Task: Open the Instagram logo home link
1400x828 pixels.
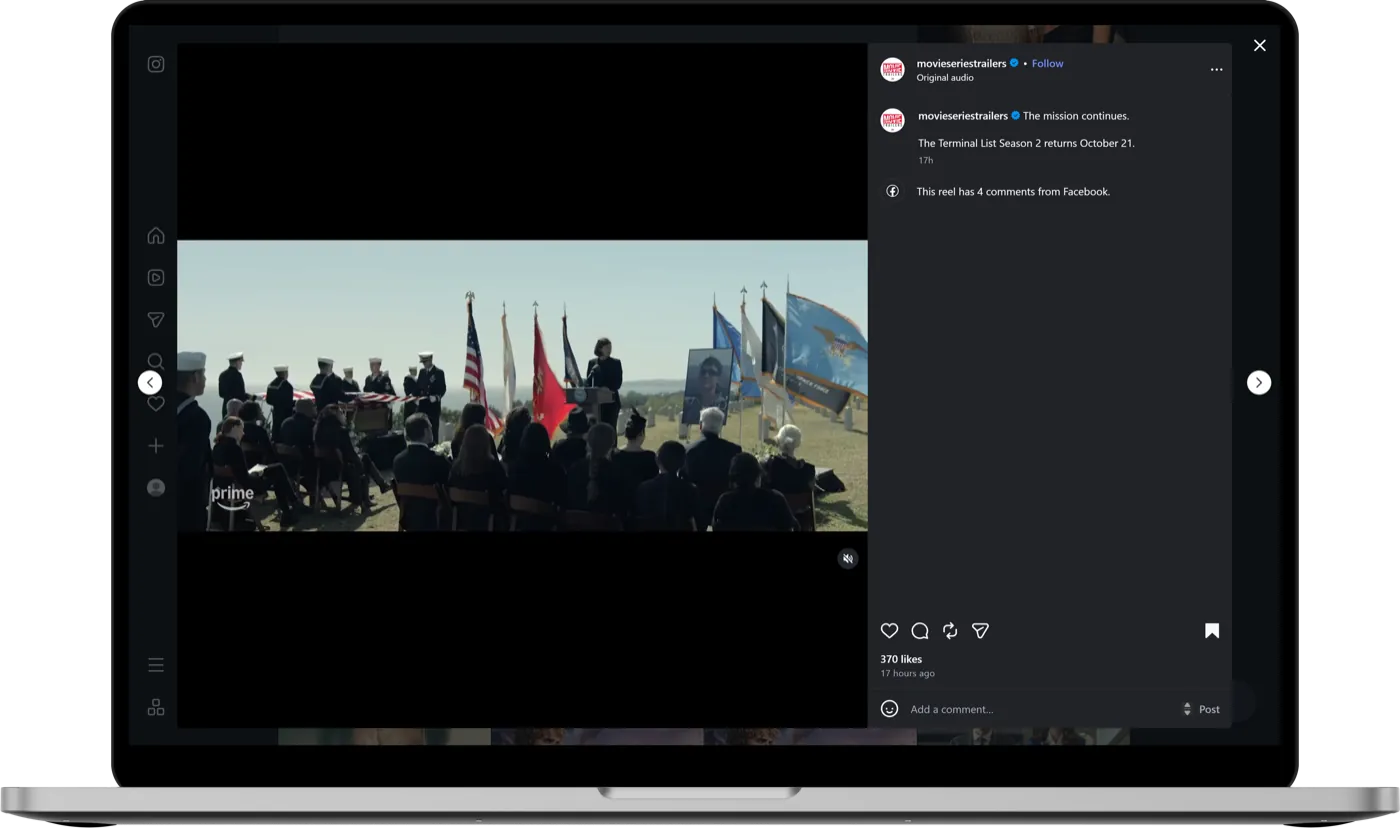Action: click(x=156, y=64)
